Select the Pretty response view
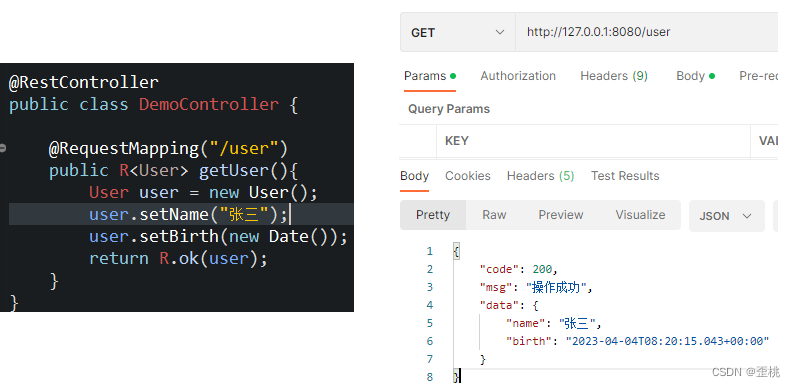Image resolution: width=795 pixels, height=387 pixels. point(433,215)
